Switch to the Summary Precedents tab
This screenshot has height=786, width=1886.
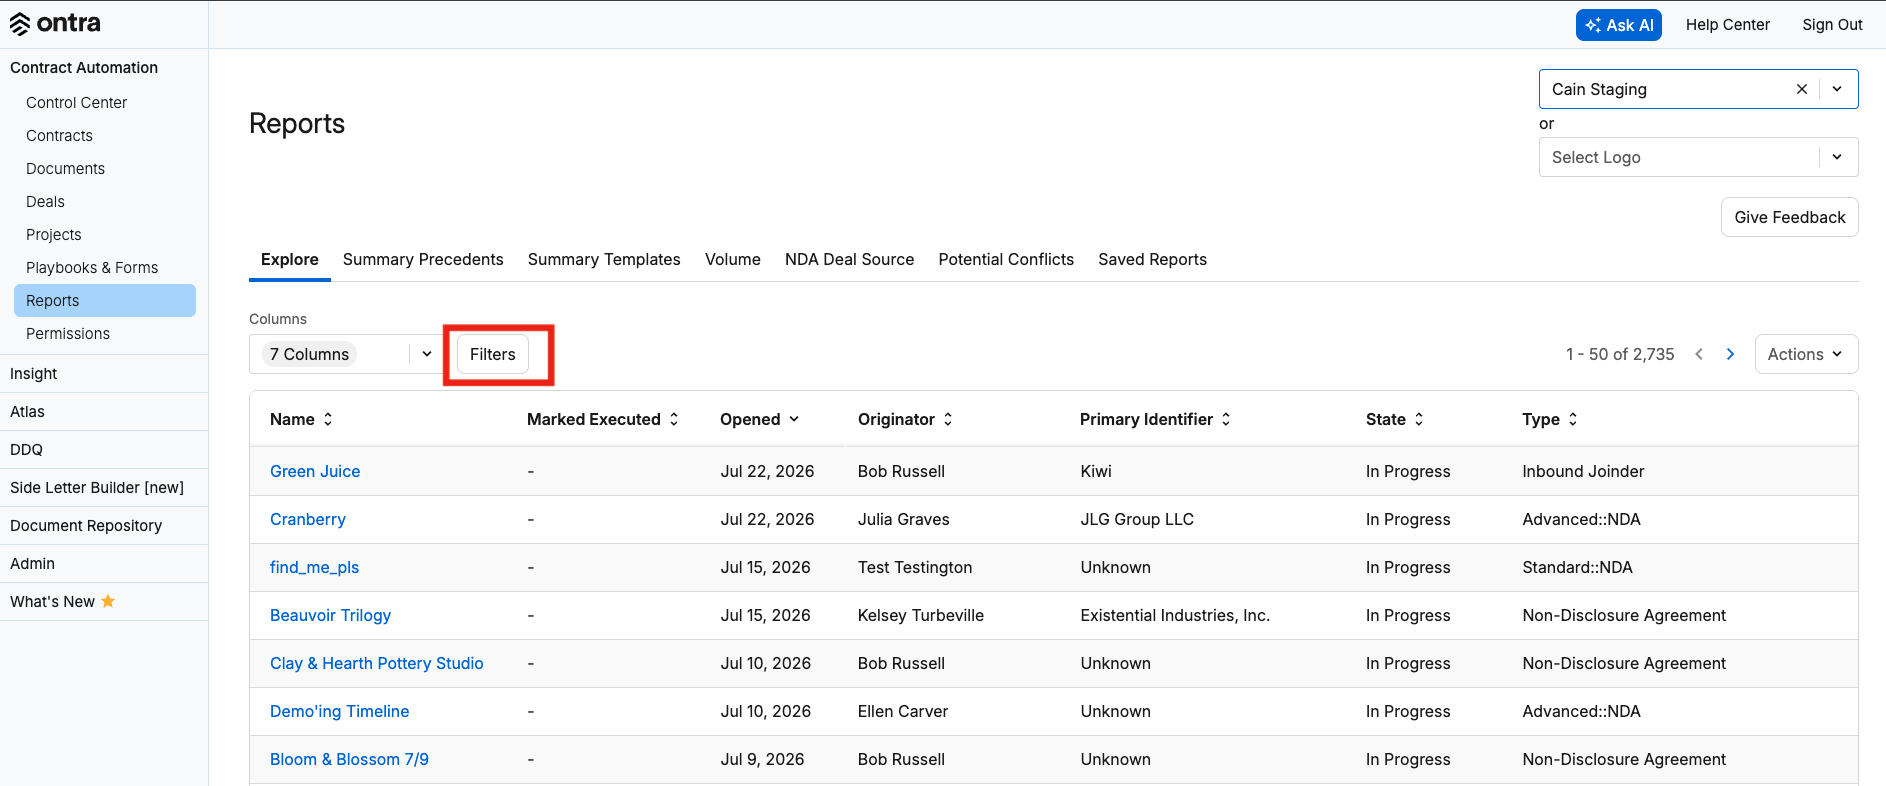(x=423, y=259)
